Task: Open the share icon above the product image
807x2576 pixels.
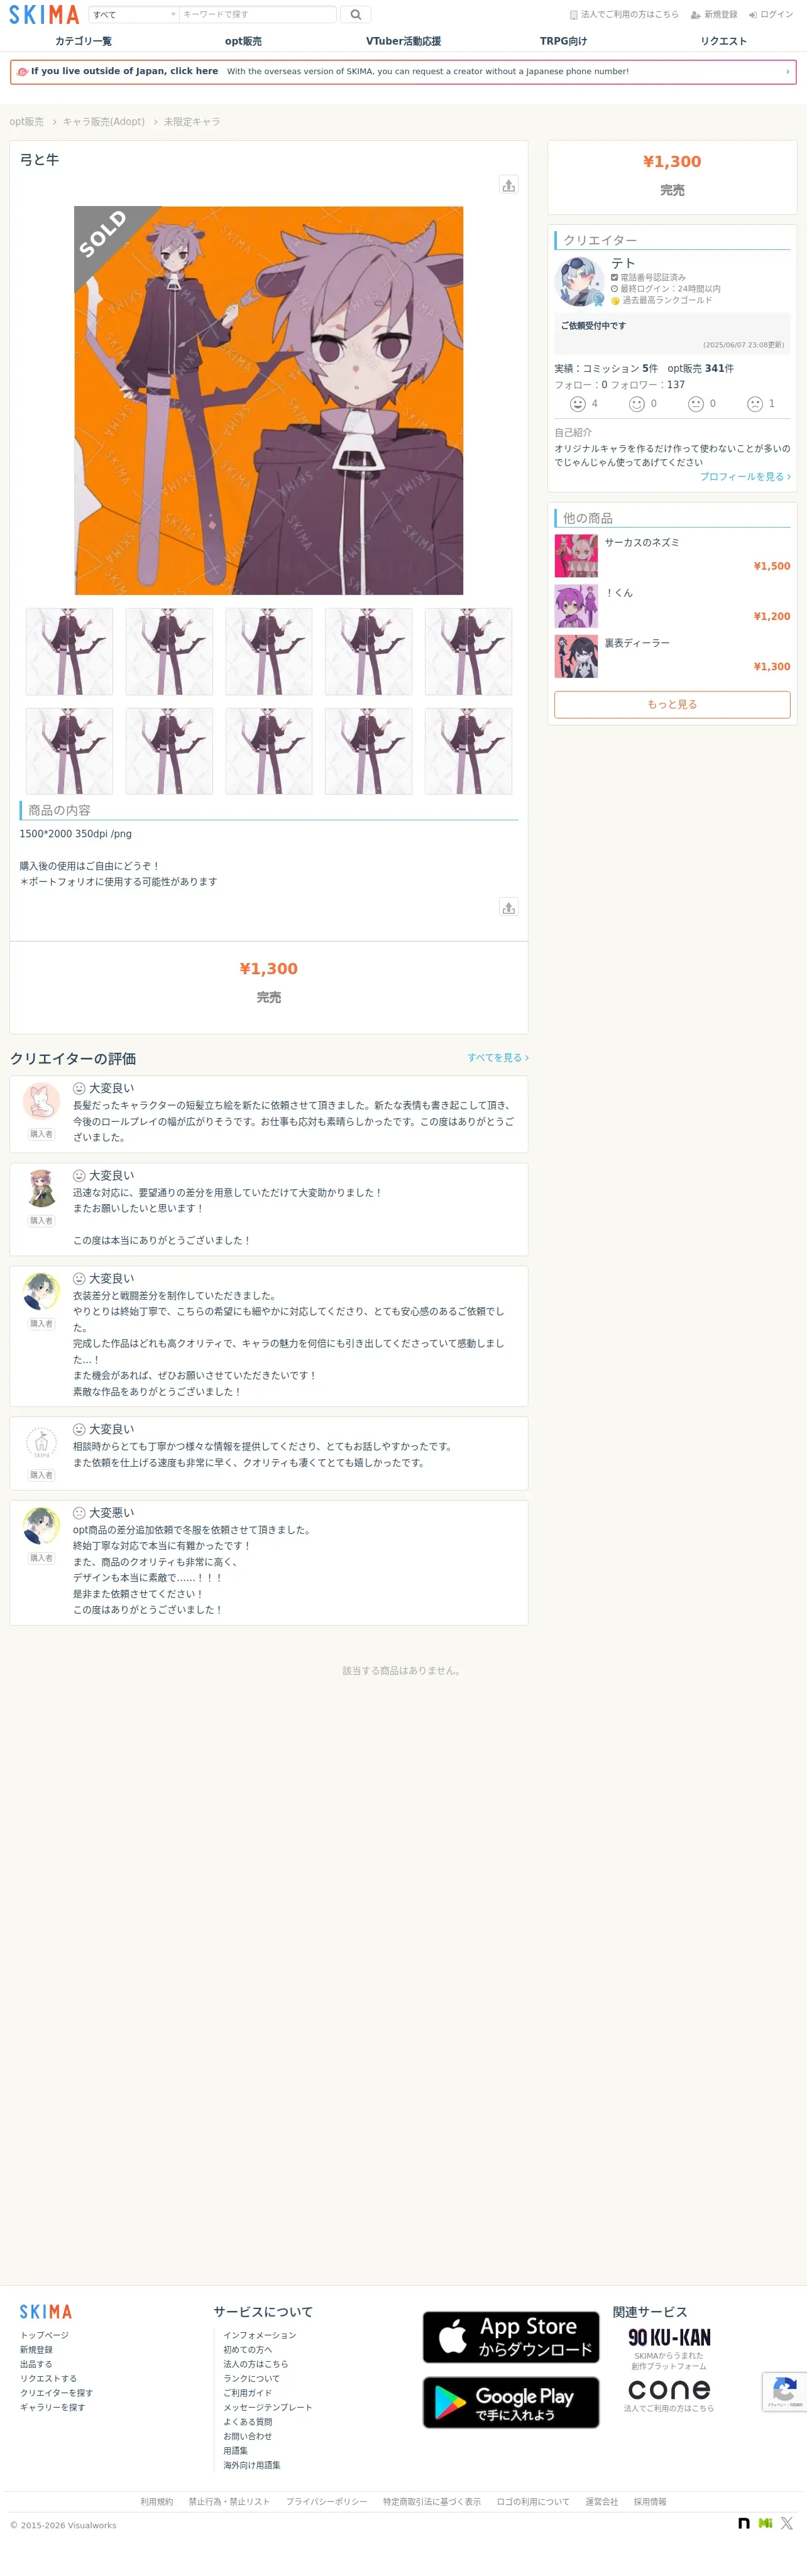Action: point(508,185)
